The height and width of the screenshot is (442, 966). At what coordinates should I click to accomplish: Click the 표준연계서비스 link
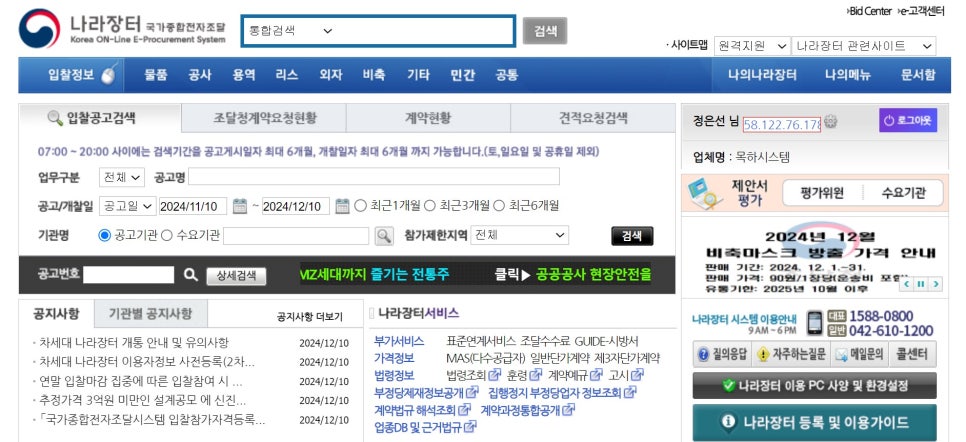click(x=482, y=341)
